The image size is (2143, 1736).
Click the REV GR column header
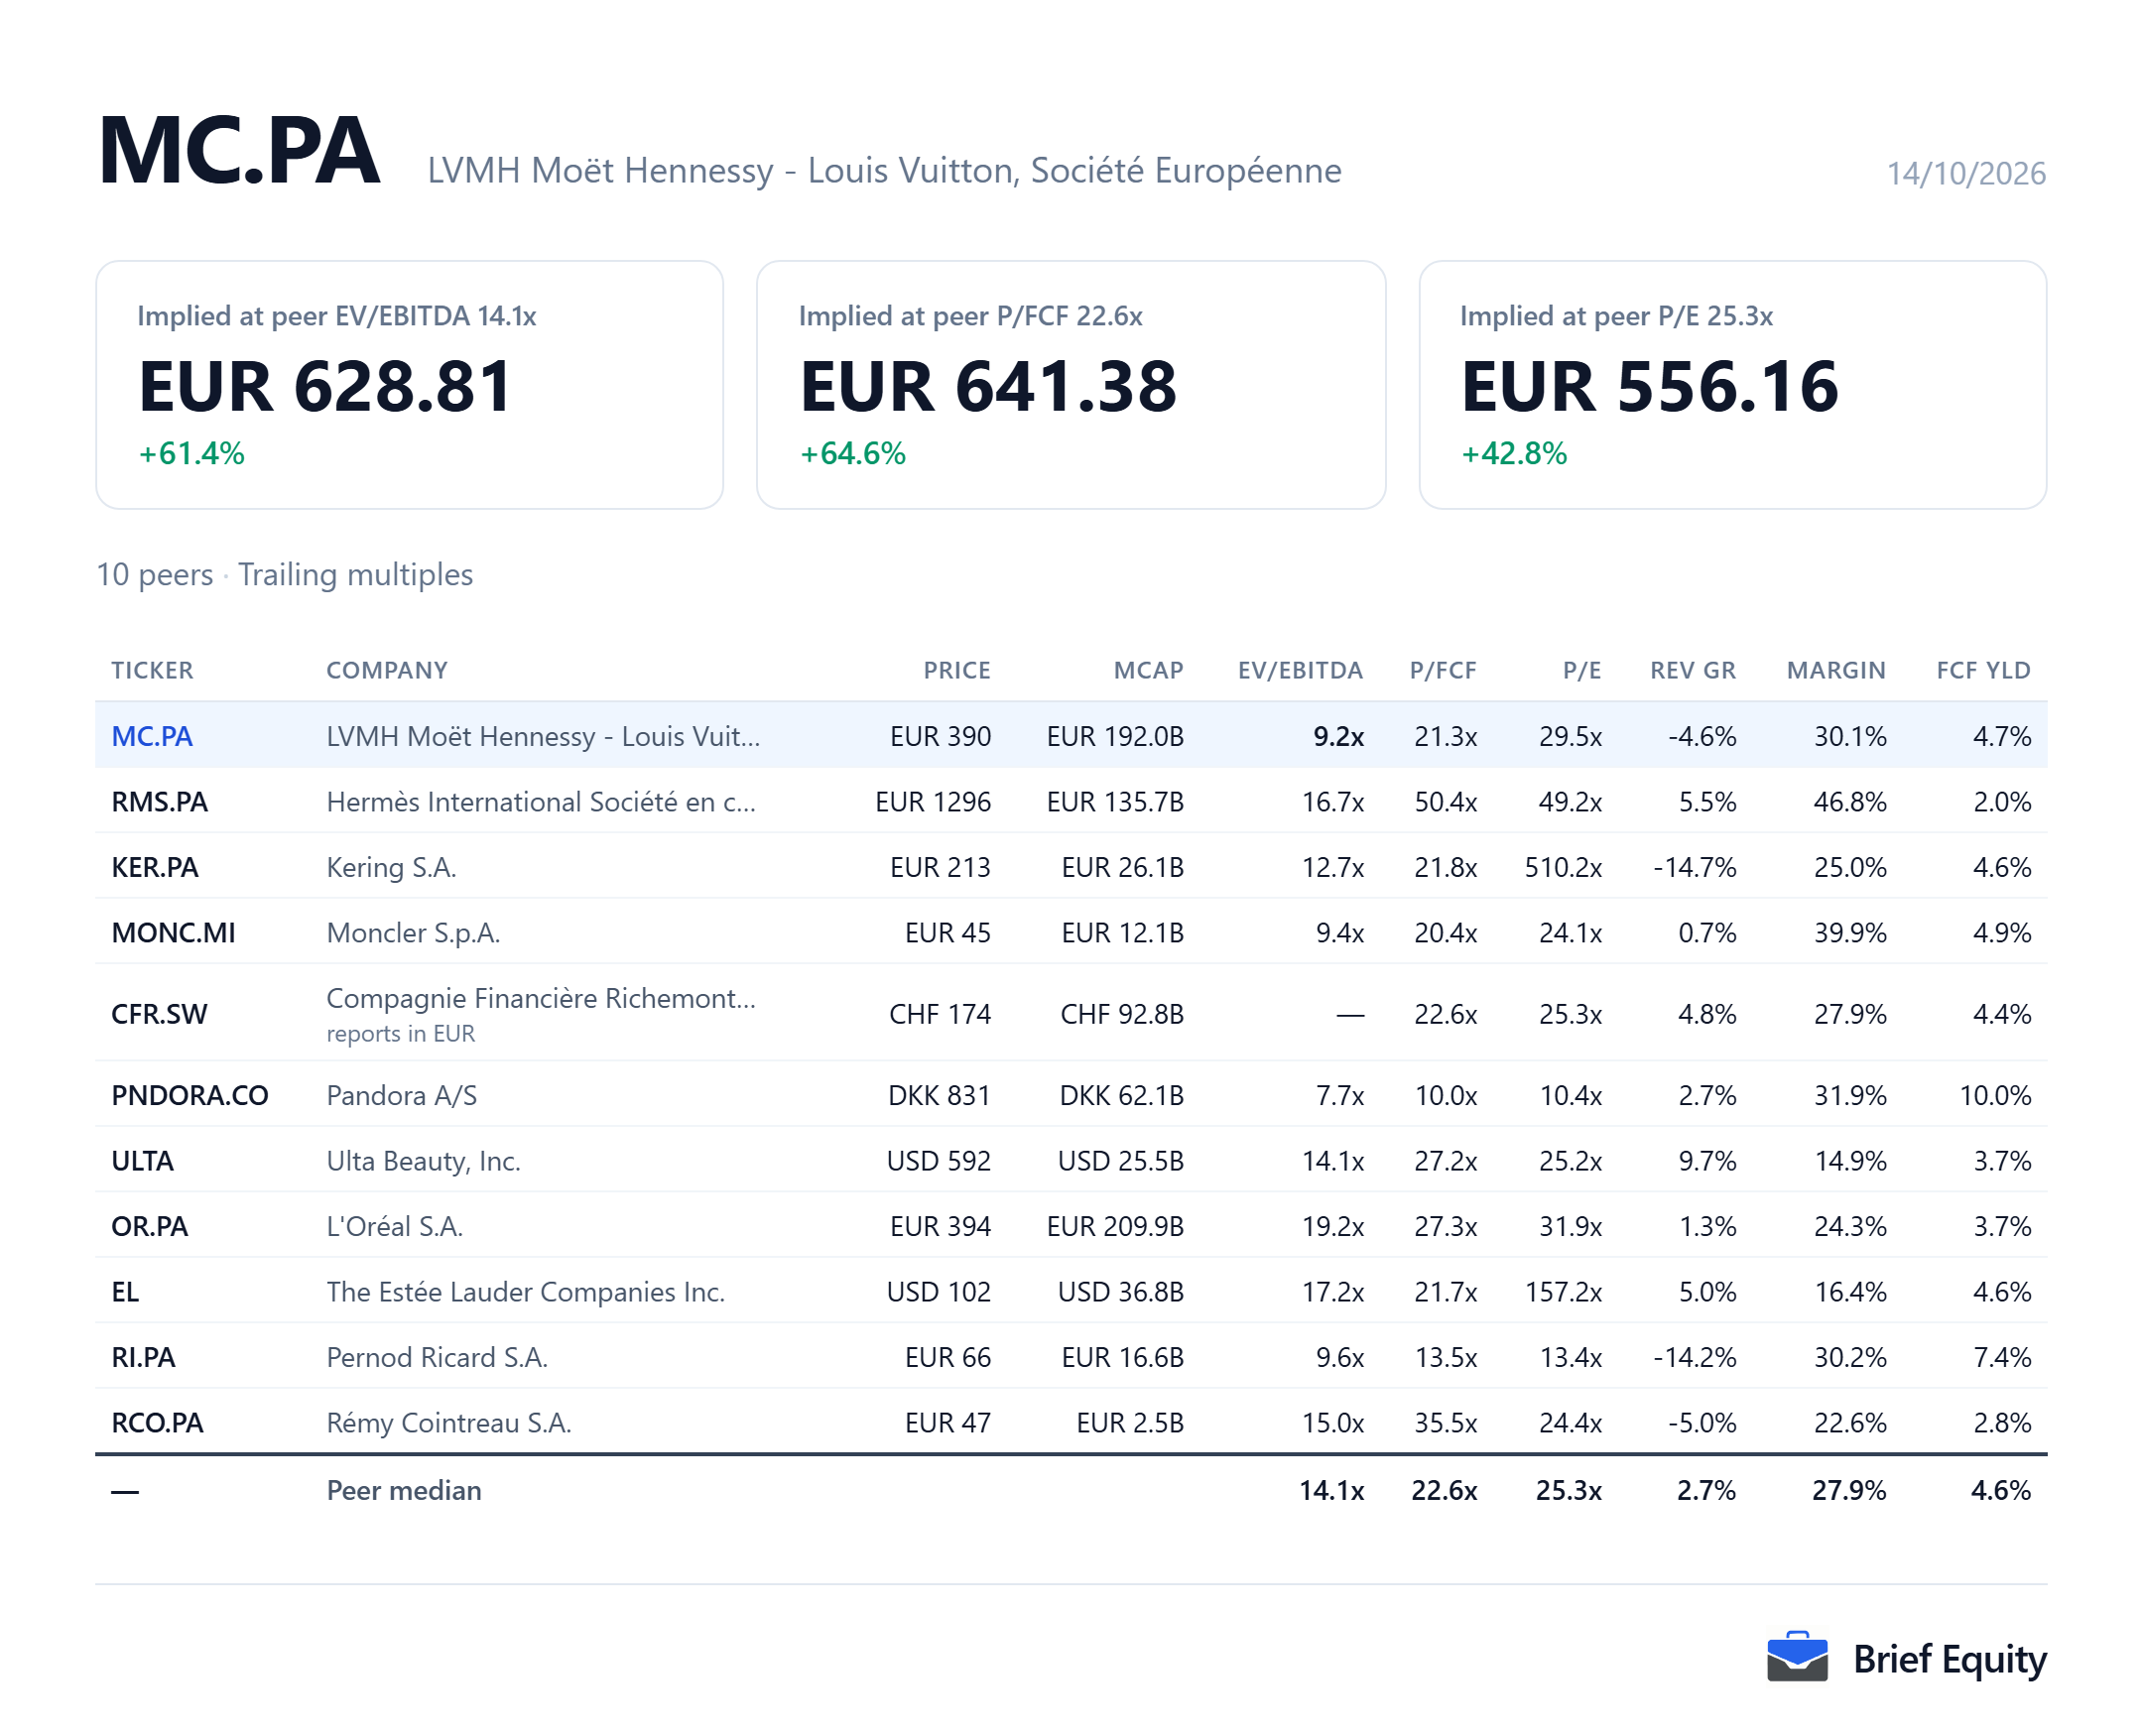point(1693,670)
